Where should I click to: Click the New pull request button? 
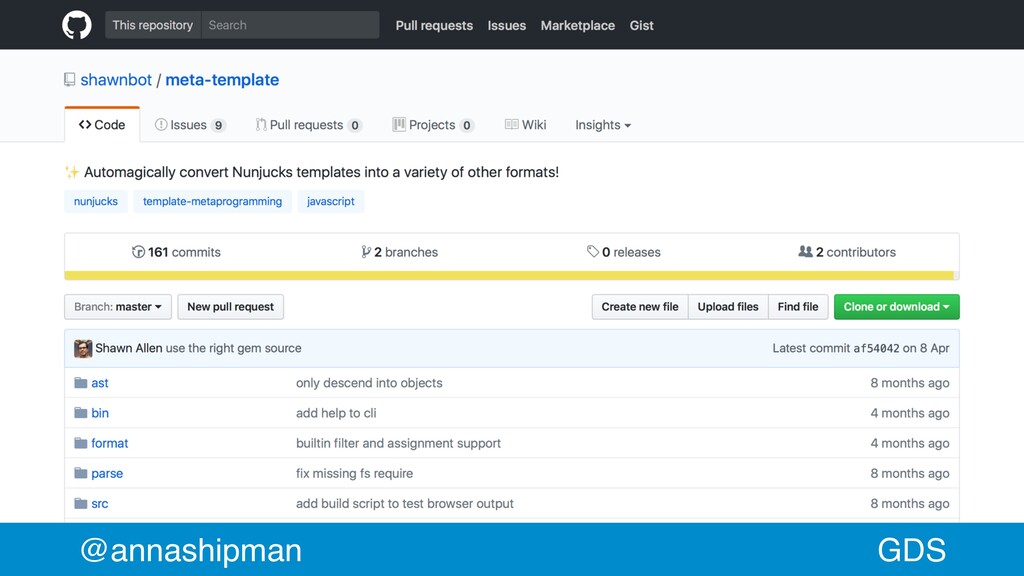pyautogui.click(x=231, y=307)
